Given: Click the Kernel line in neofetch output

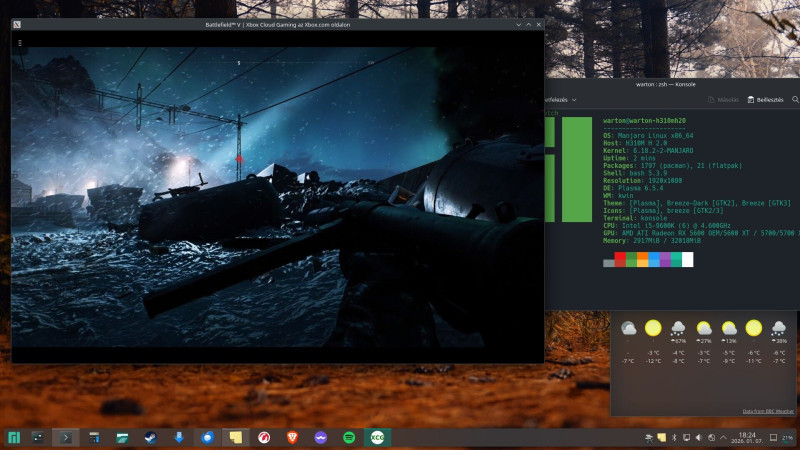Looking at the screenshot, I should (x=648, y=151).
